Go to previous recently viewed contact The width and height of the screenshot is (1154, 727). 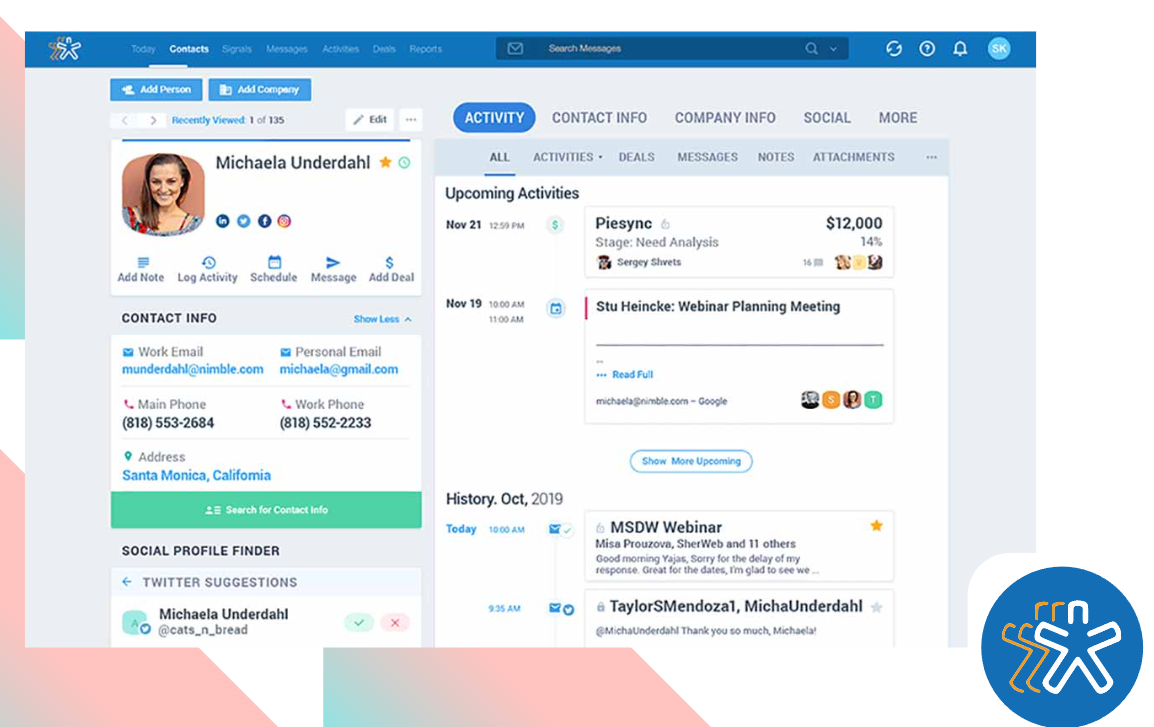[x=124, y=120]
